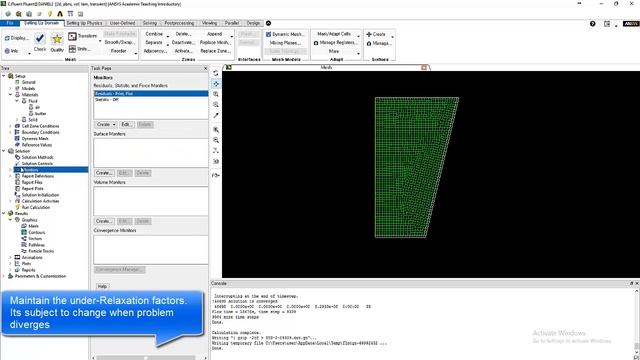This screenshot has height=360, width=640.
Task: Switch to the Postprocessing tab
Action: pos(179,23)
